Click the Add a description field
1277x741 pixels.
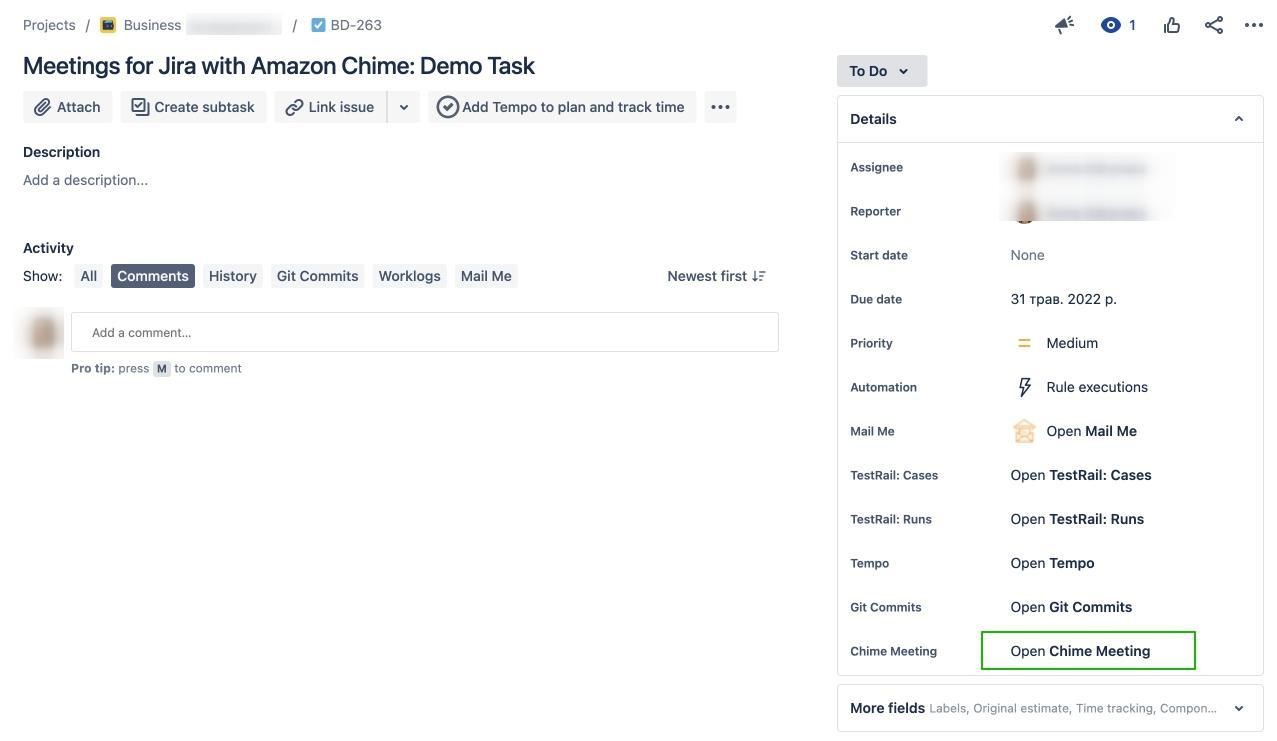(85, 180)
